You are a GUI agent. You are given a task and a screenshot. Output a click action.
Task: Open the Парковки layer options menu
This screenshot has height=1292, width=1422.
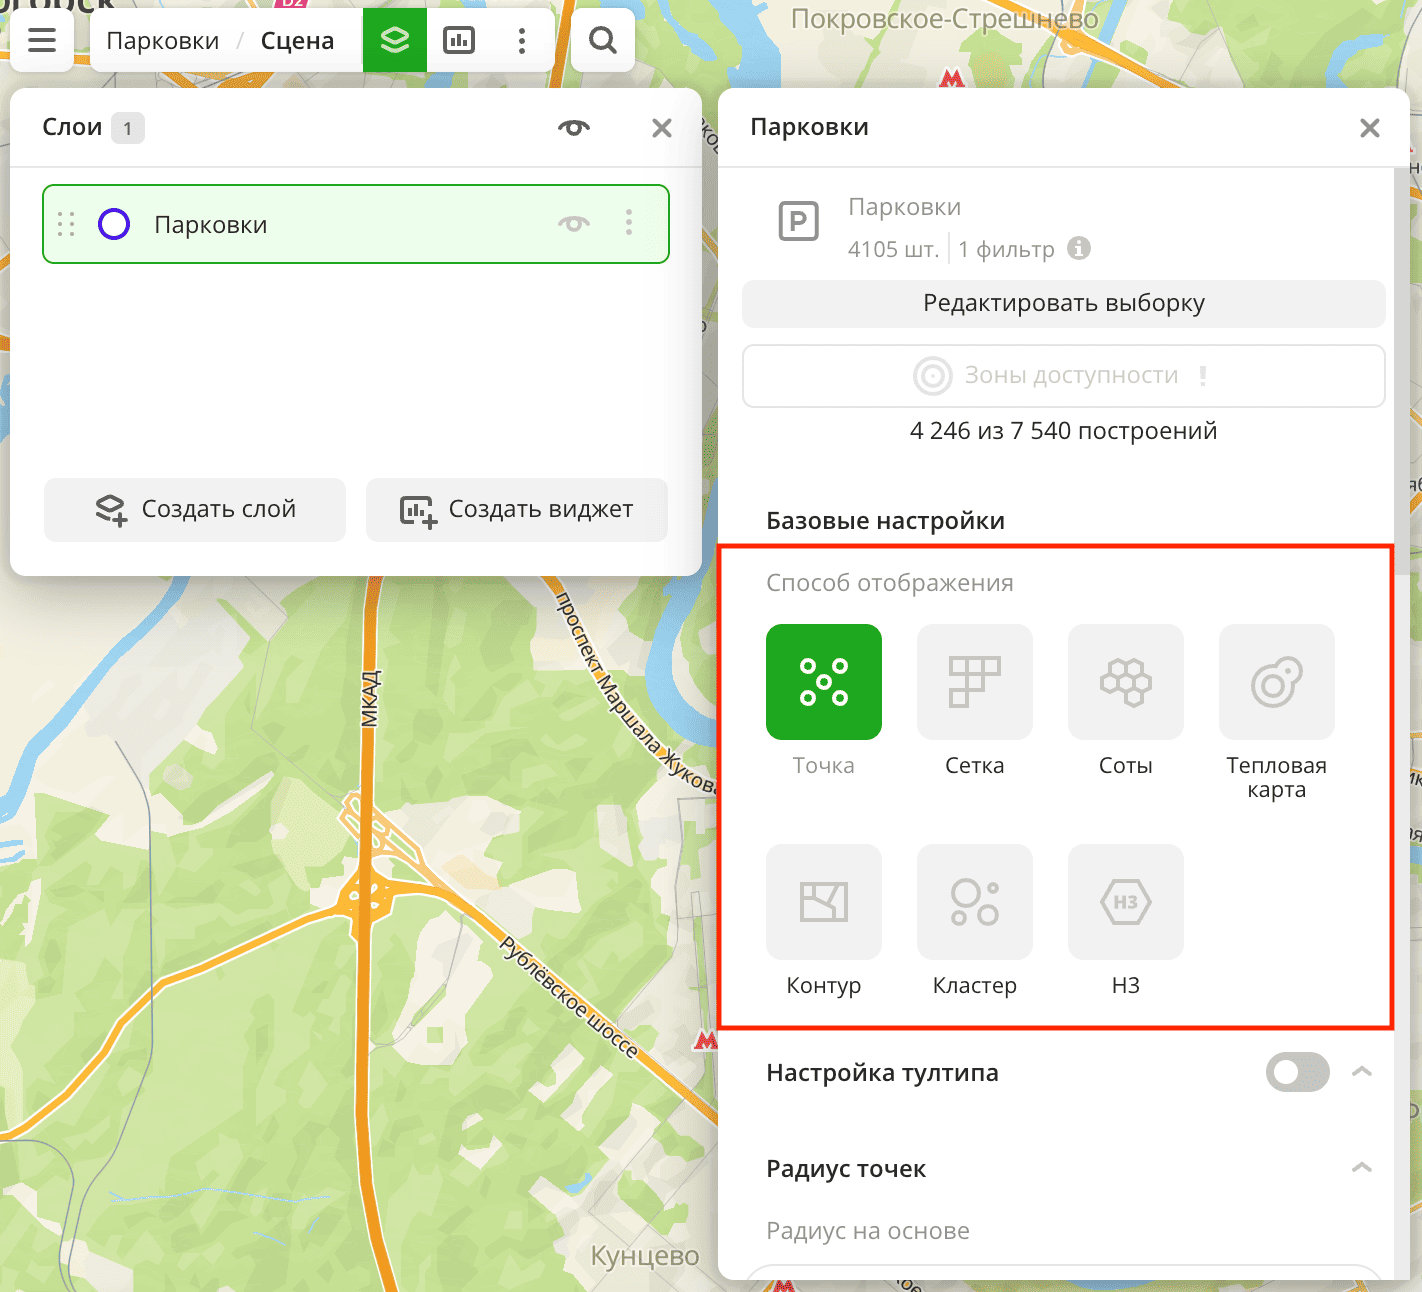point(629,223)
